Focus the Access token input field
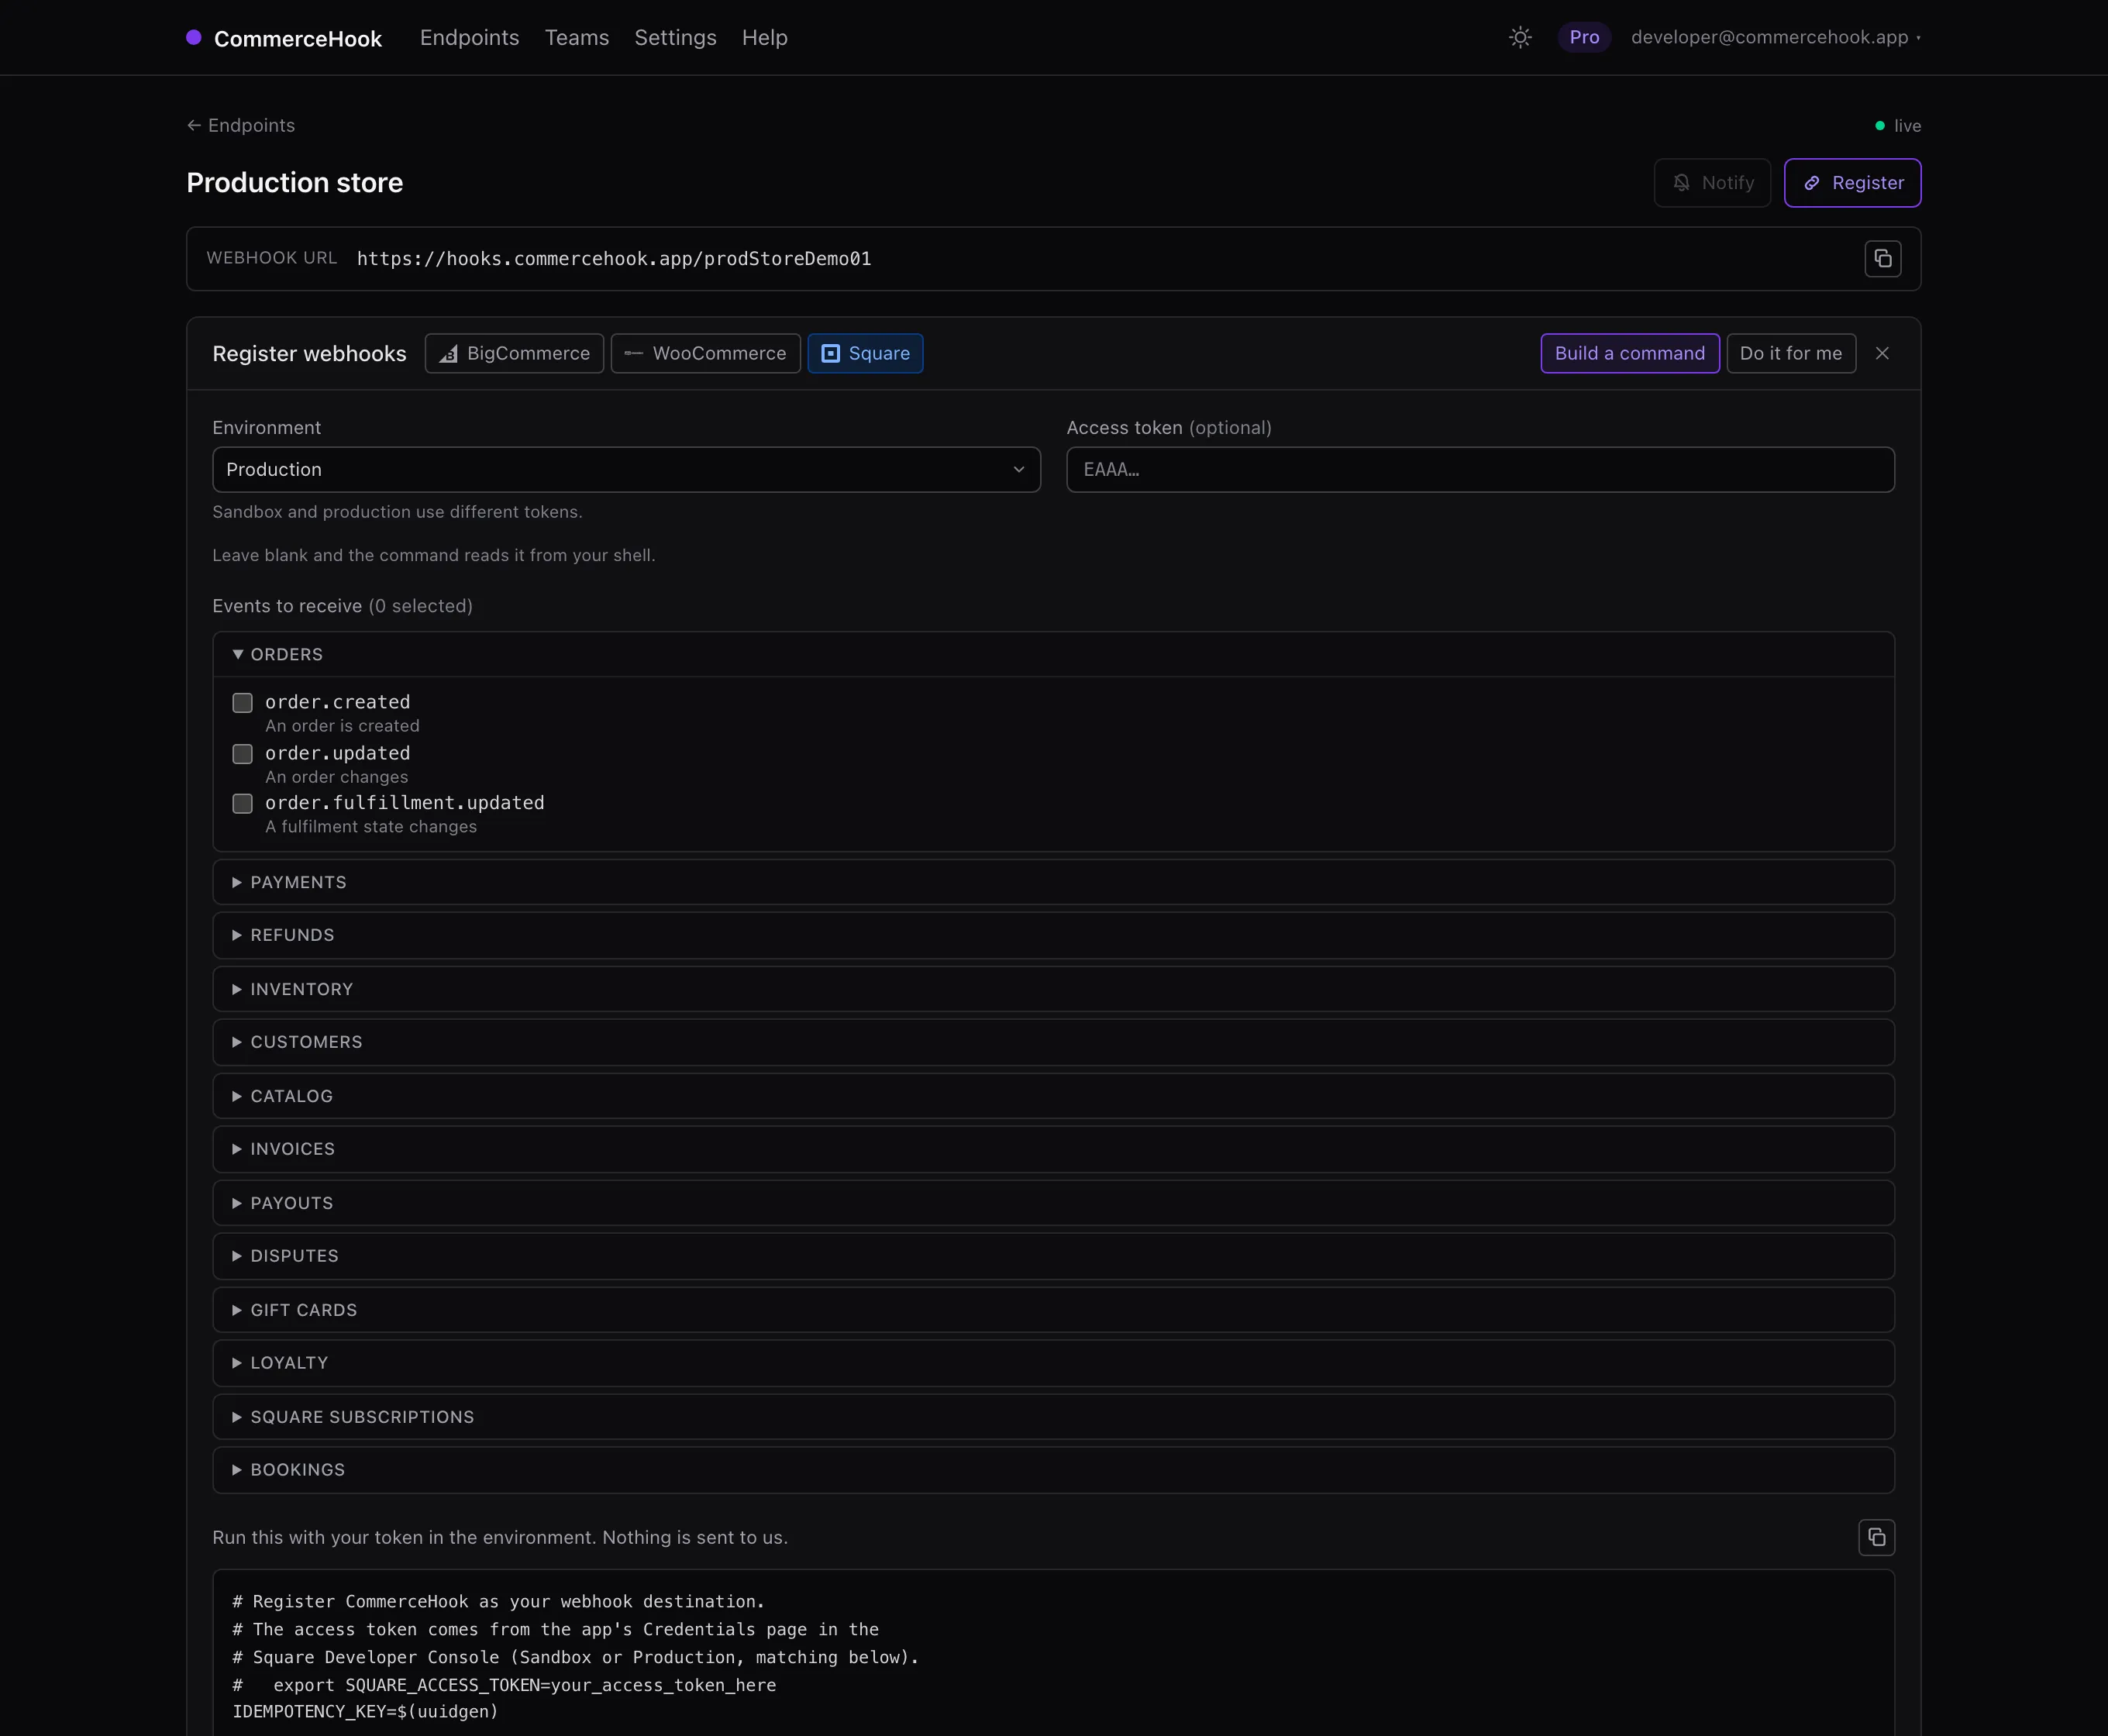This screenshot has height=1736, width=2108. point(1480,469)
